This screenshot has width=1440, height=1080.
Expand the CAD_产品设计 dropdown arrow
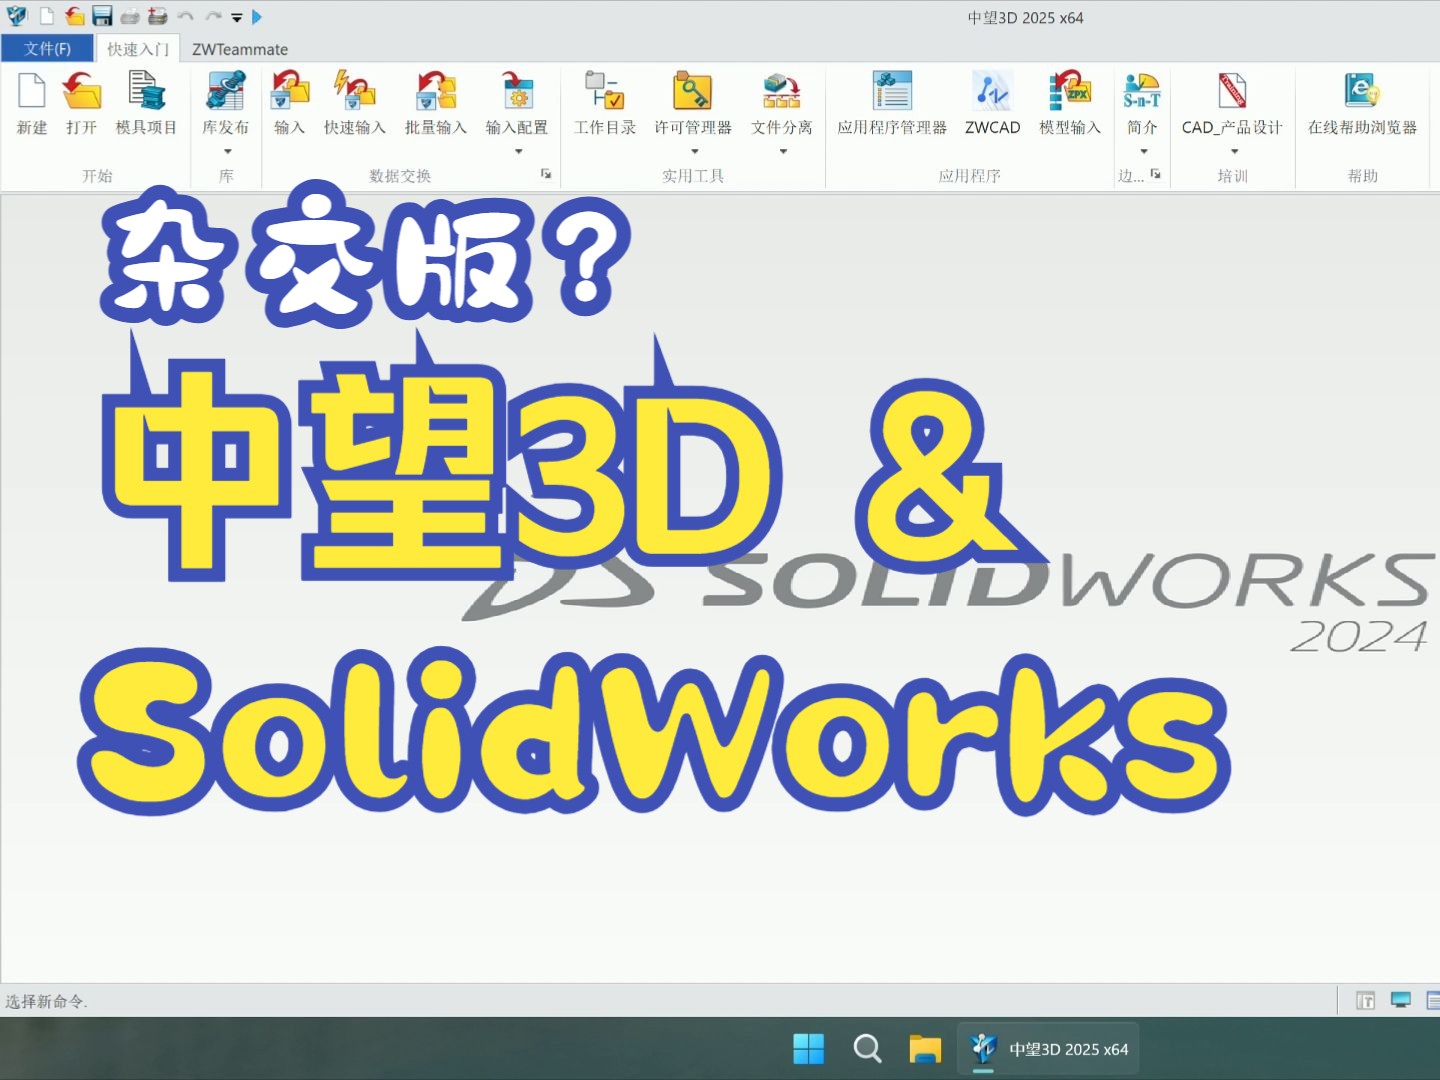pos(1234,151)
